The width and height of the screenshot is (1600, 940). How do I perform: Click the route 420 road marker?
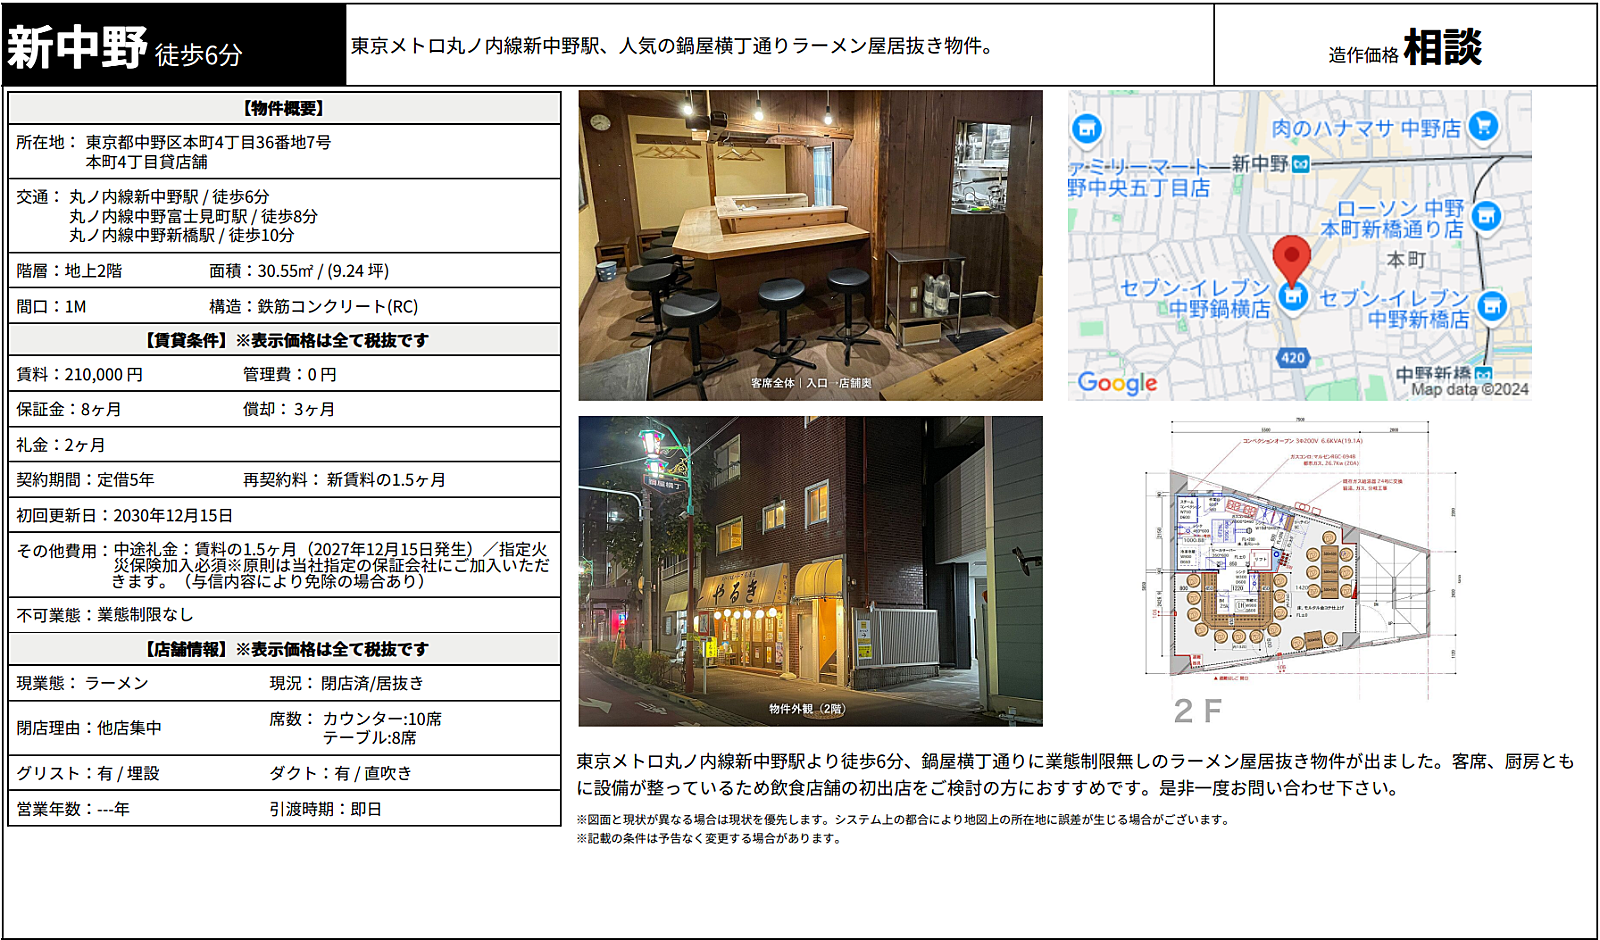coord(1293,357)
